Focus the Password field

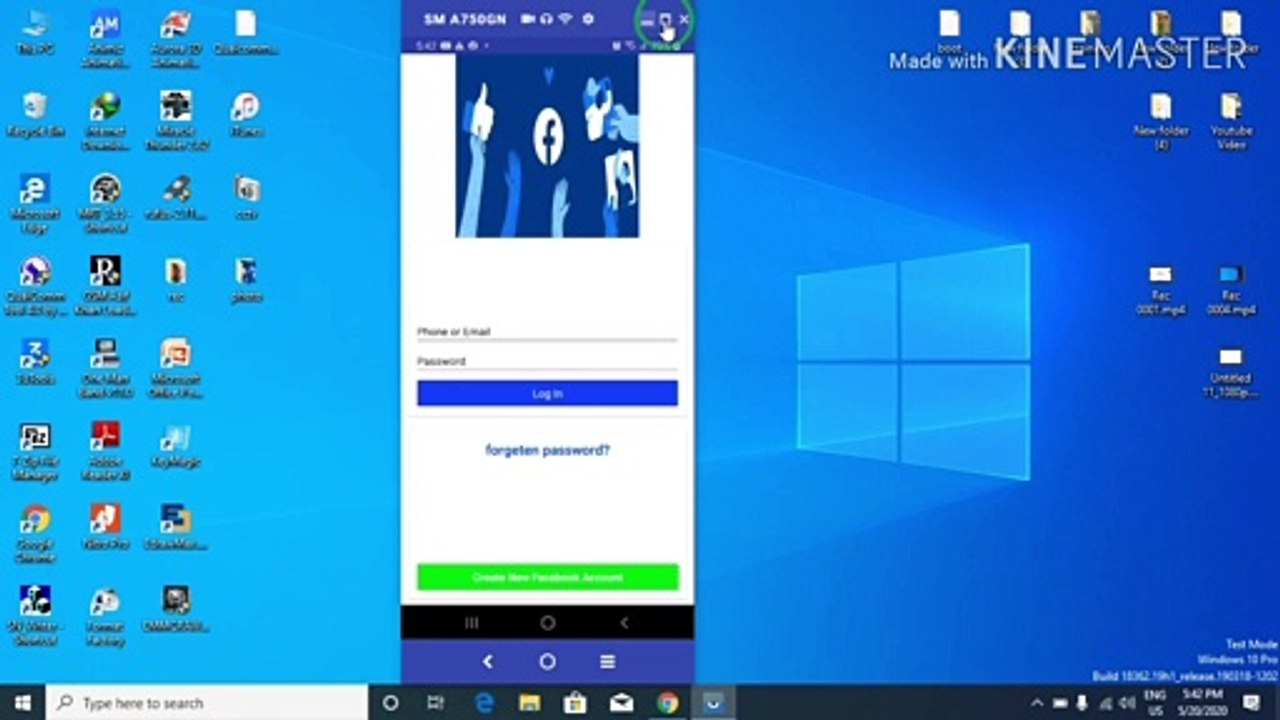click(x=547, y=362)
